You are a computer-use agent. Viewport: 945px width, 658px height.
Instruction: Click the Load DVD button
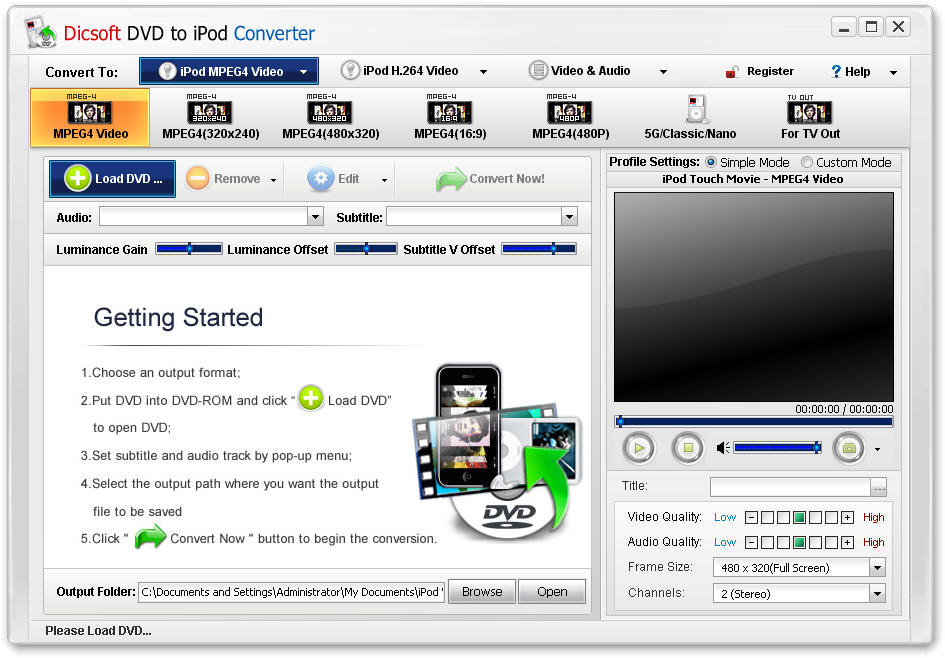pyautogui.click(x=113, y=178)
